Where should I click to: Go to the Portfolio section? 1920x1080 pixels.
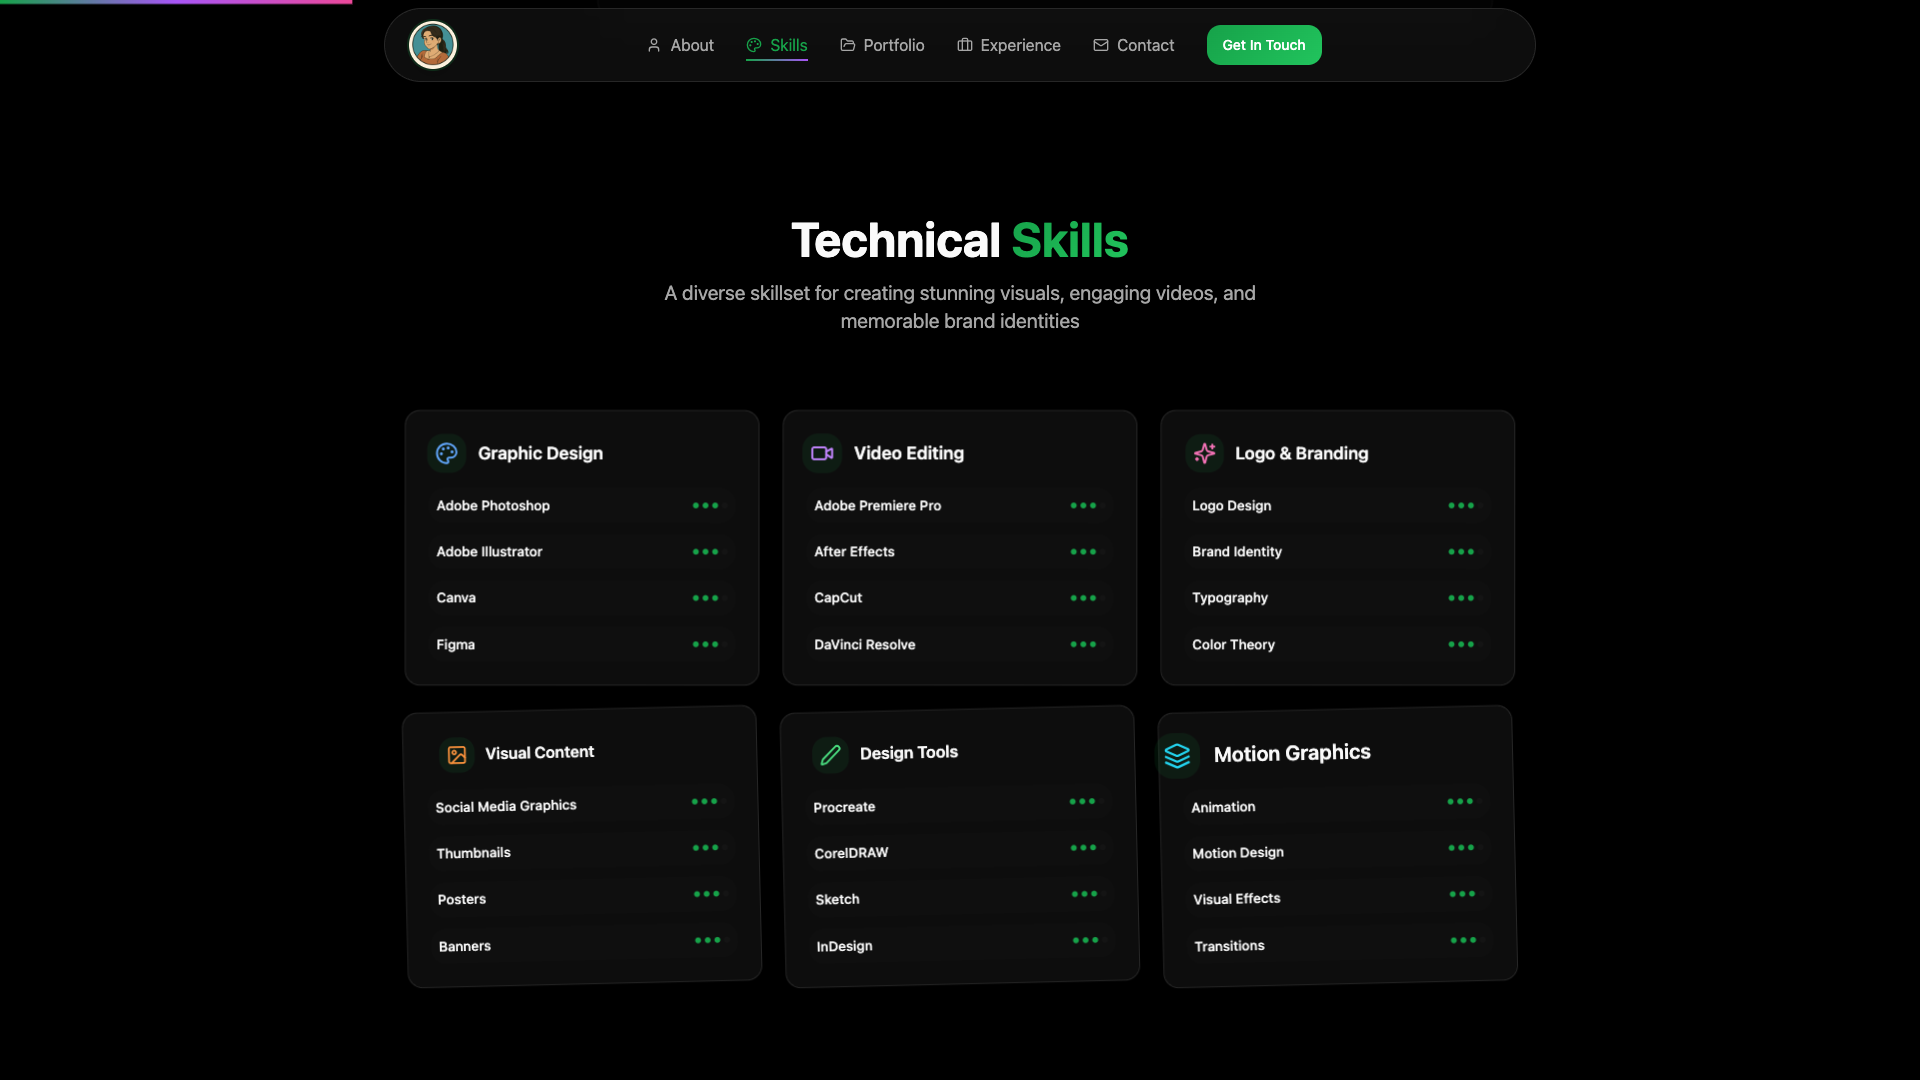tap(882, 45)
